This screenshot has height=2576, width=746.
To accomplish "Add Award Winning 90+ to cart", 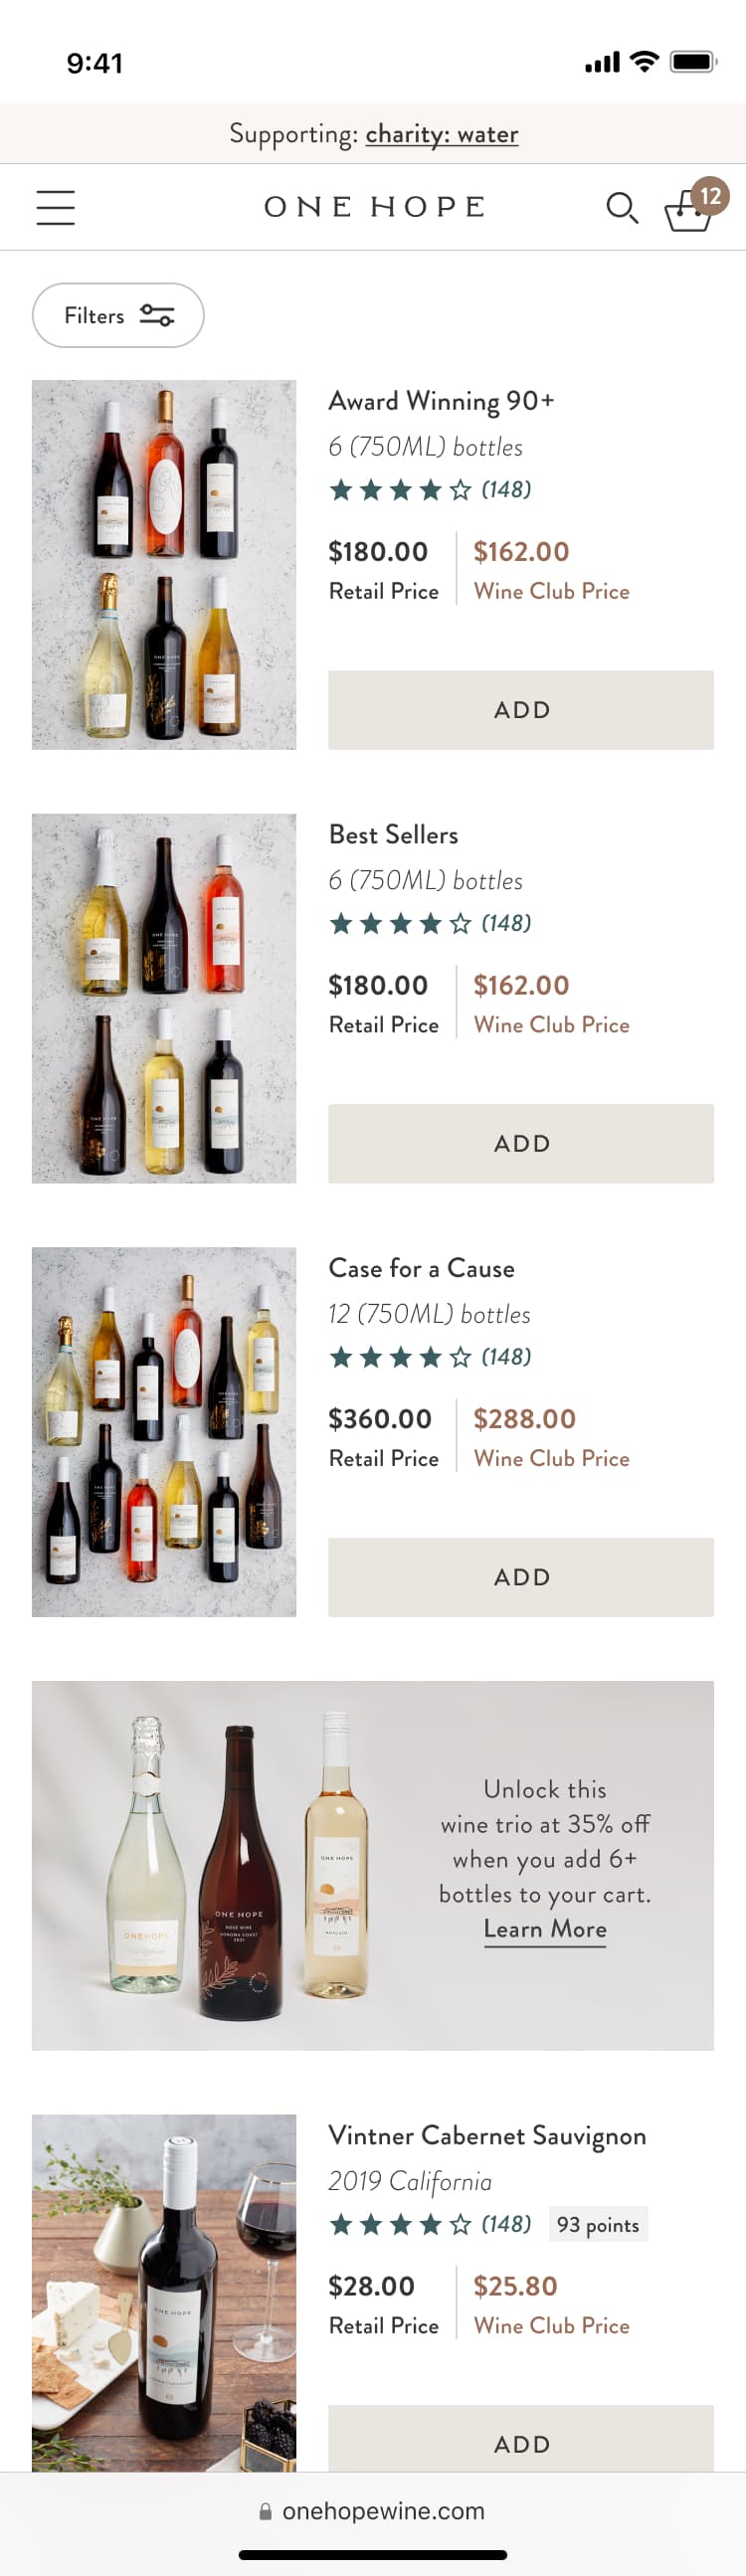I will pyautogui.click(x=520, y=710).
